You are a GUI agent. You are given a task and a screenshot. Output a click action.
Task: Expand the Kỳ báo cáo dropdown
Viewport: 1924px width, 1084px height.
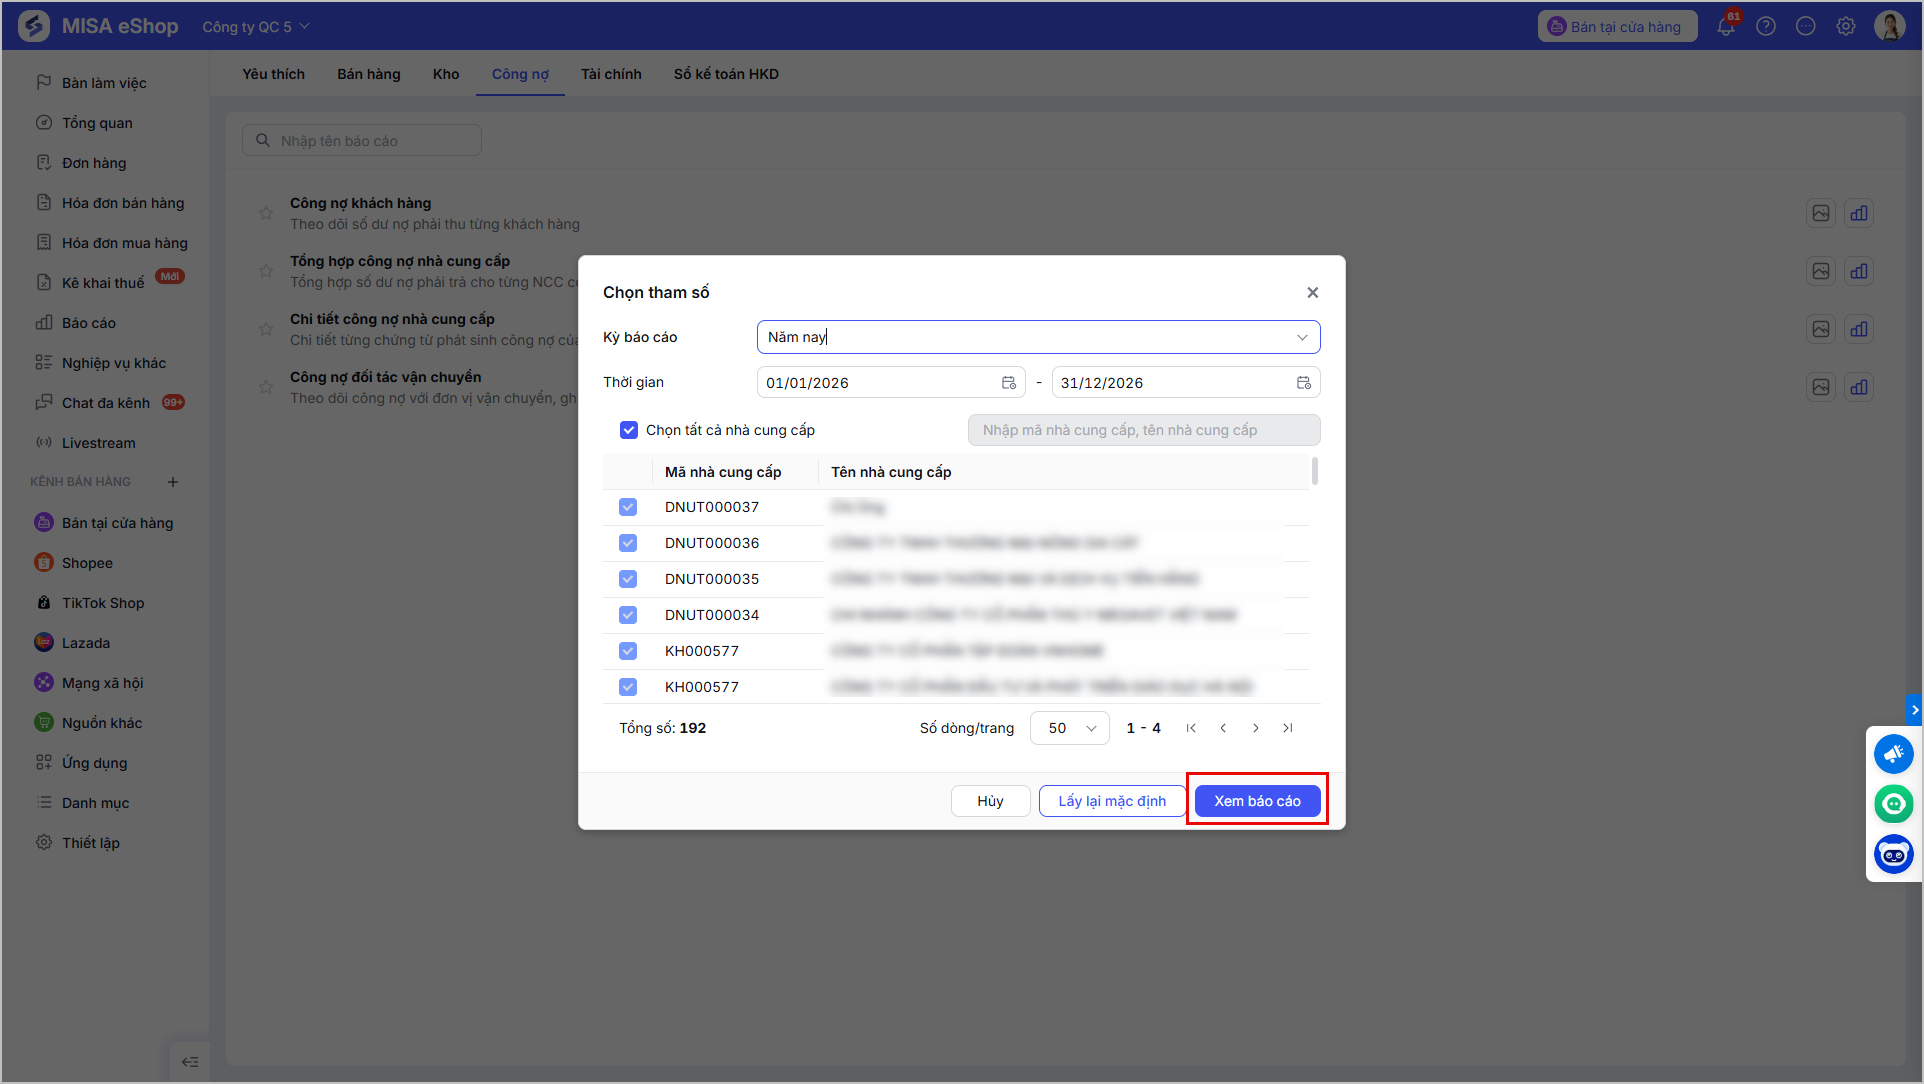(1038, 337)
